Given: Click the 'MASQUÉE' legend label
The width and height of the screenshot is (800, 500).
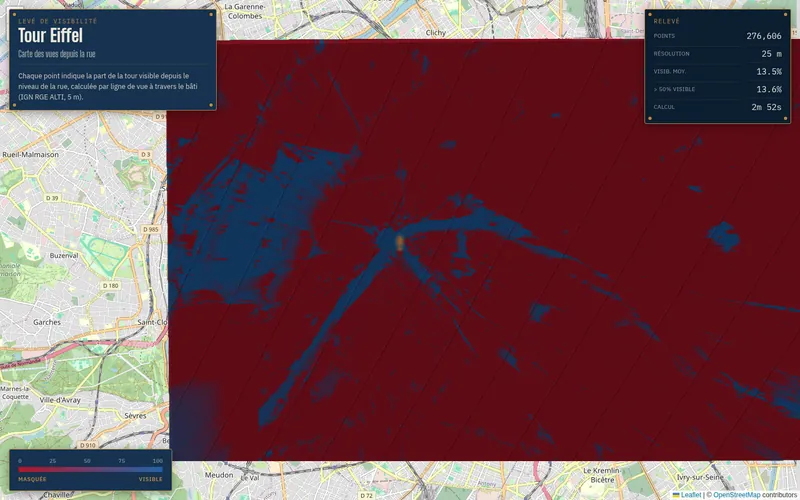Looking at the screenshot, I should (x=32, y=479).
